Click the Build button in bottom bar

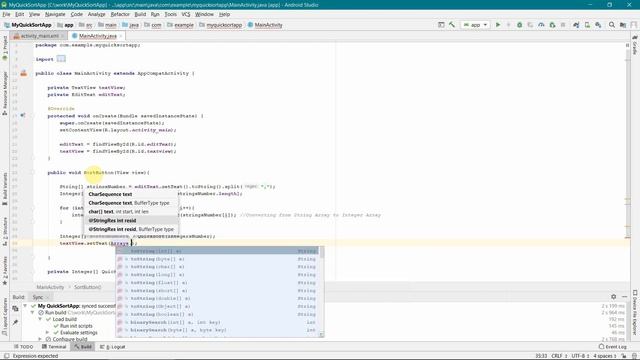pyautogui.click(x=83, y=347)
